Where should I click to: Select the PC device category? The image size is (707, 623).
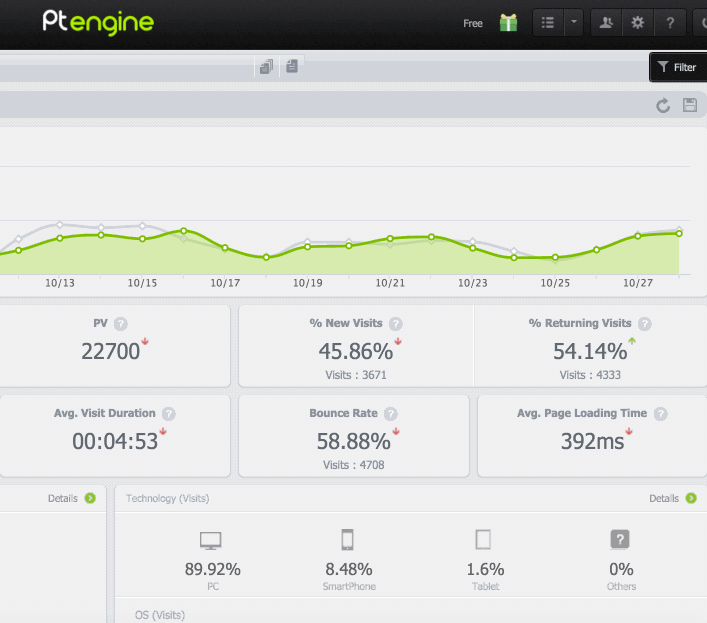(211, 541)
